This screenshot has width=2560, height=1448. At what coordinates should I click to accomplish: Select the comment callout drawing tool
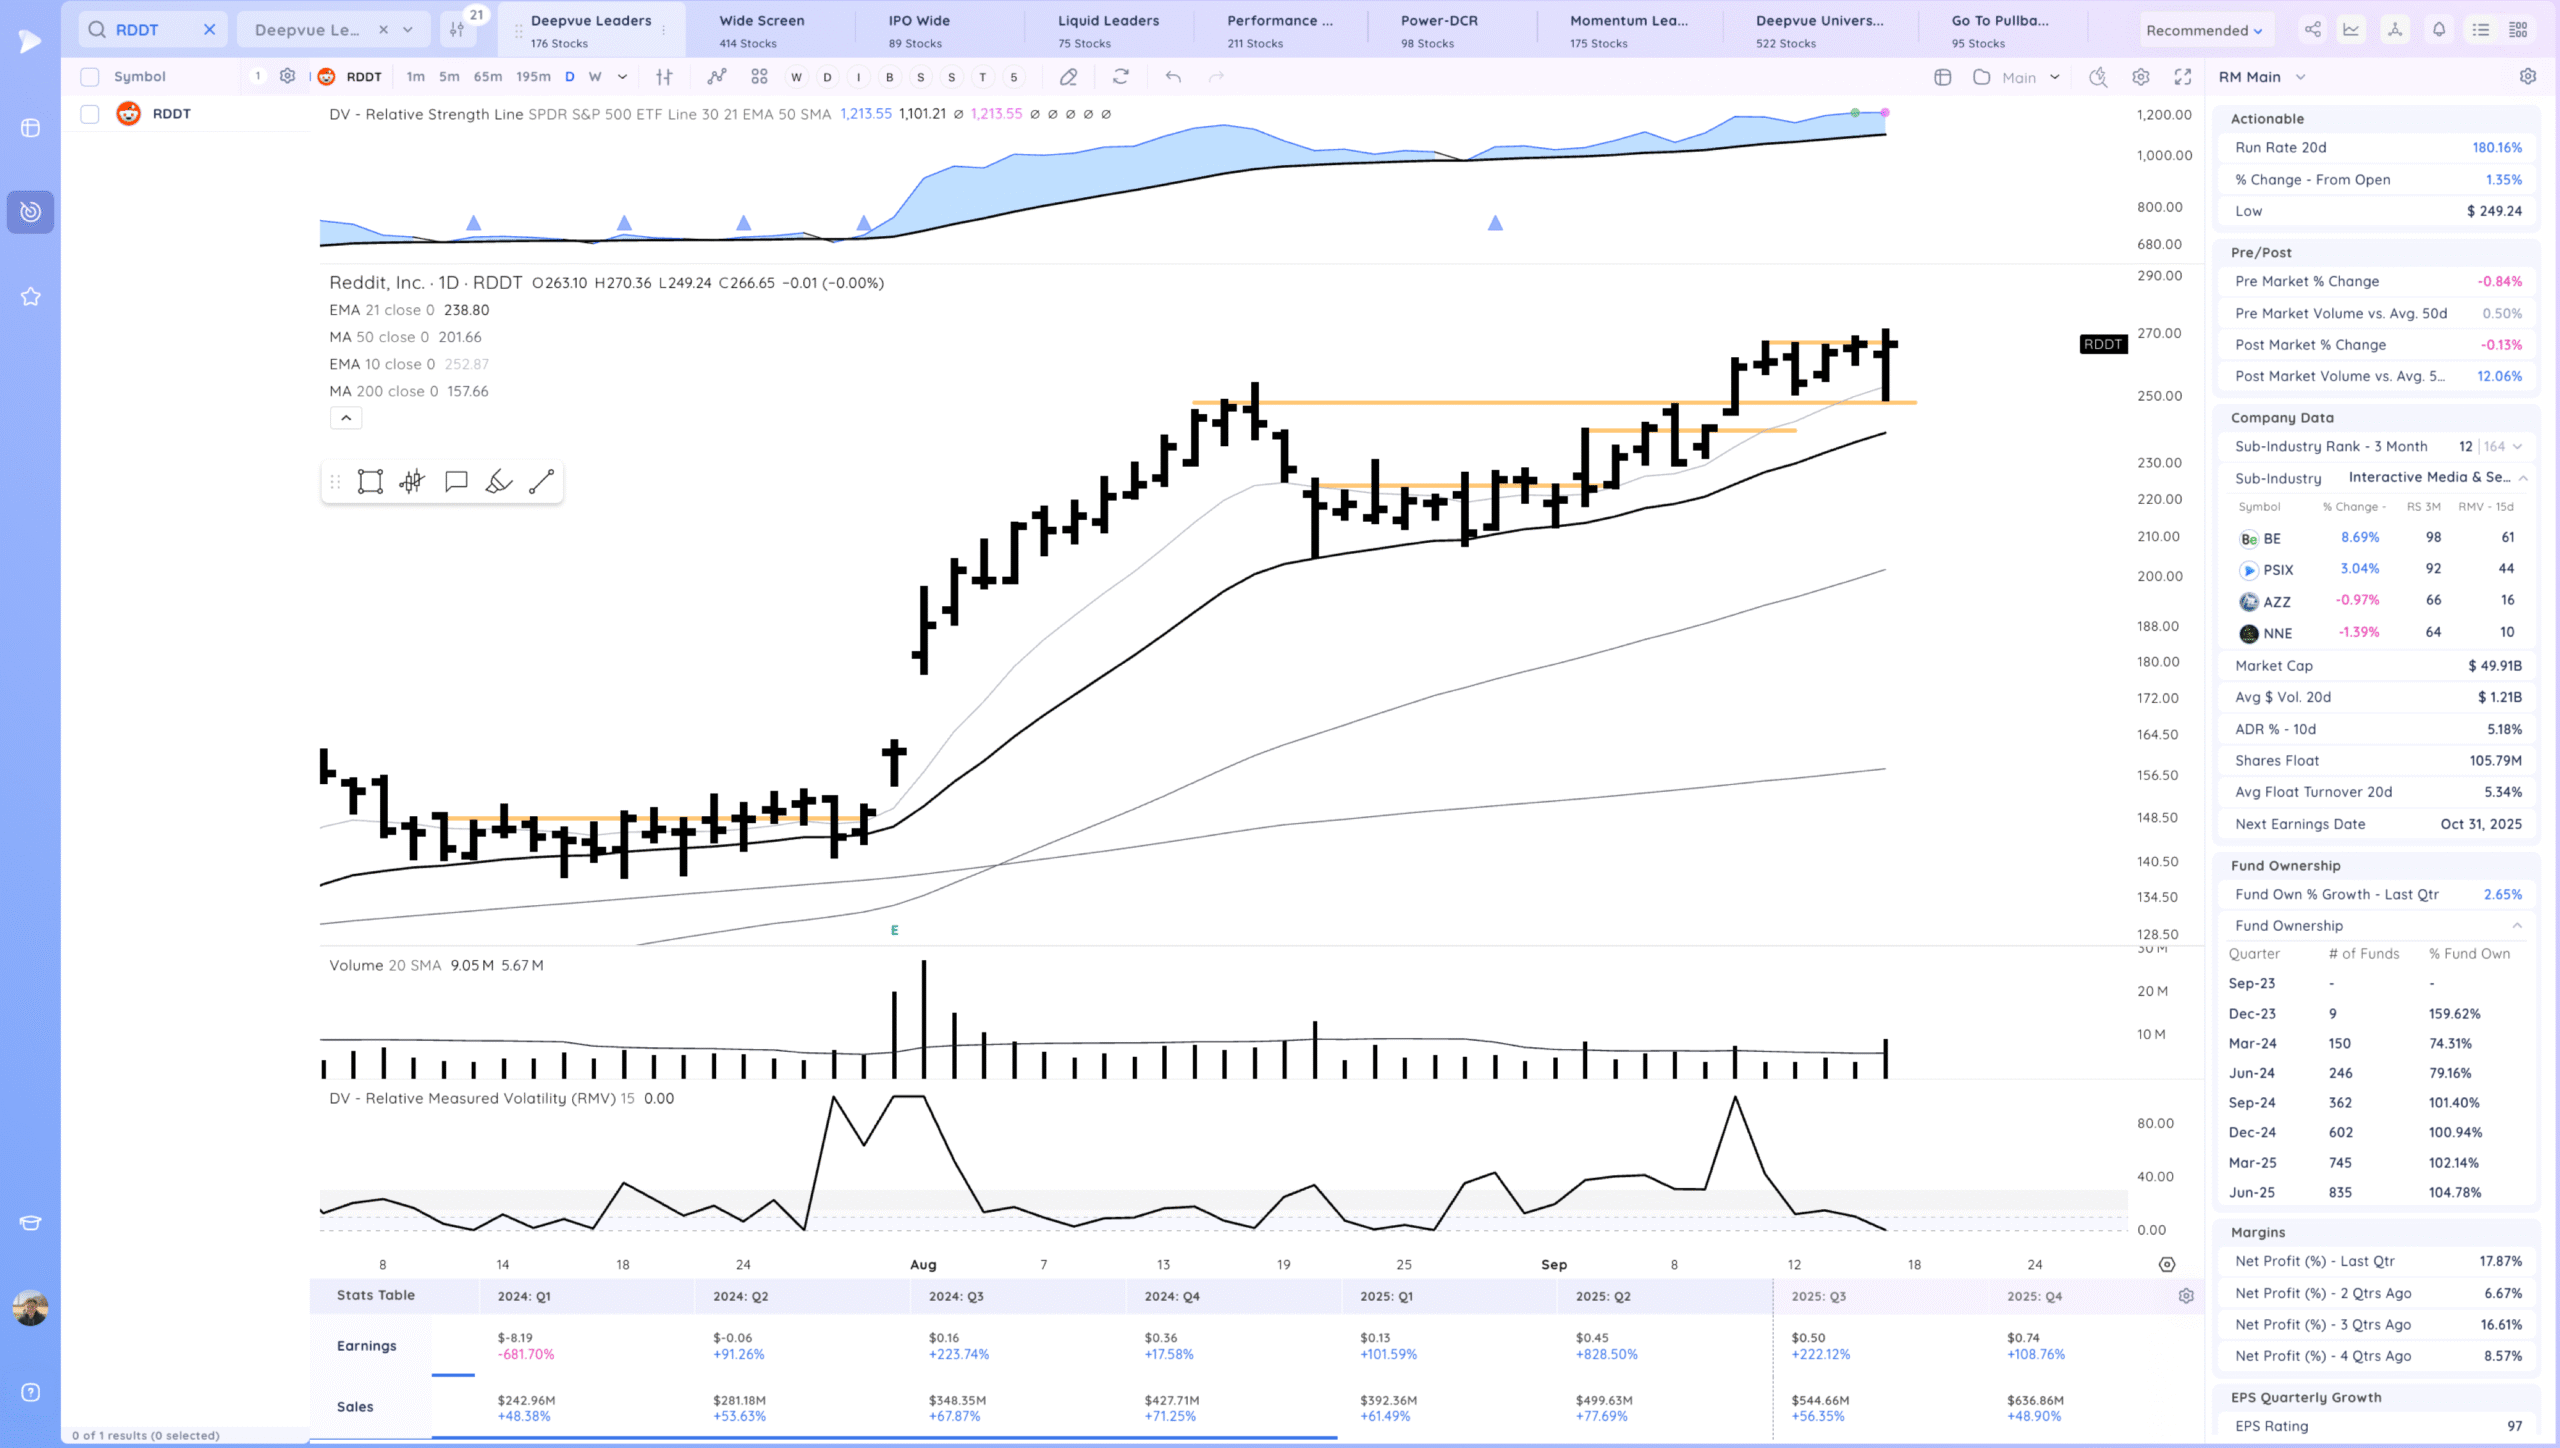click(456, 482)
